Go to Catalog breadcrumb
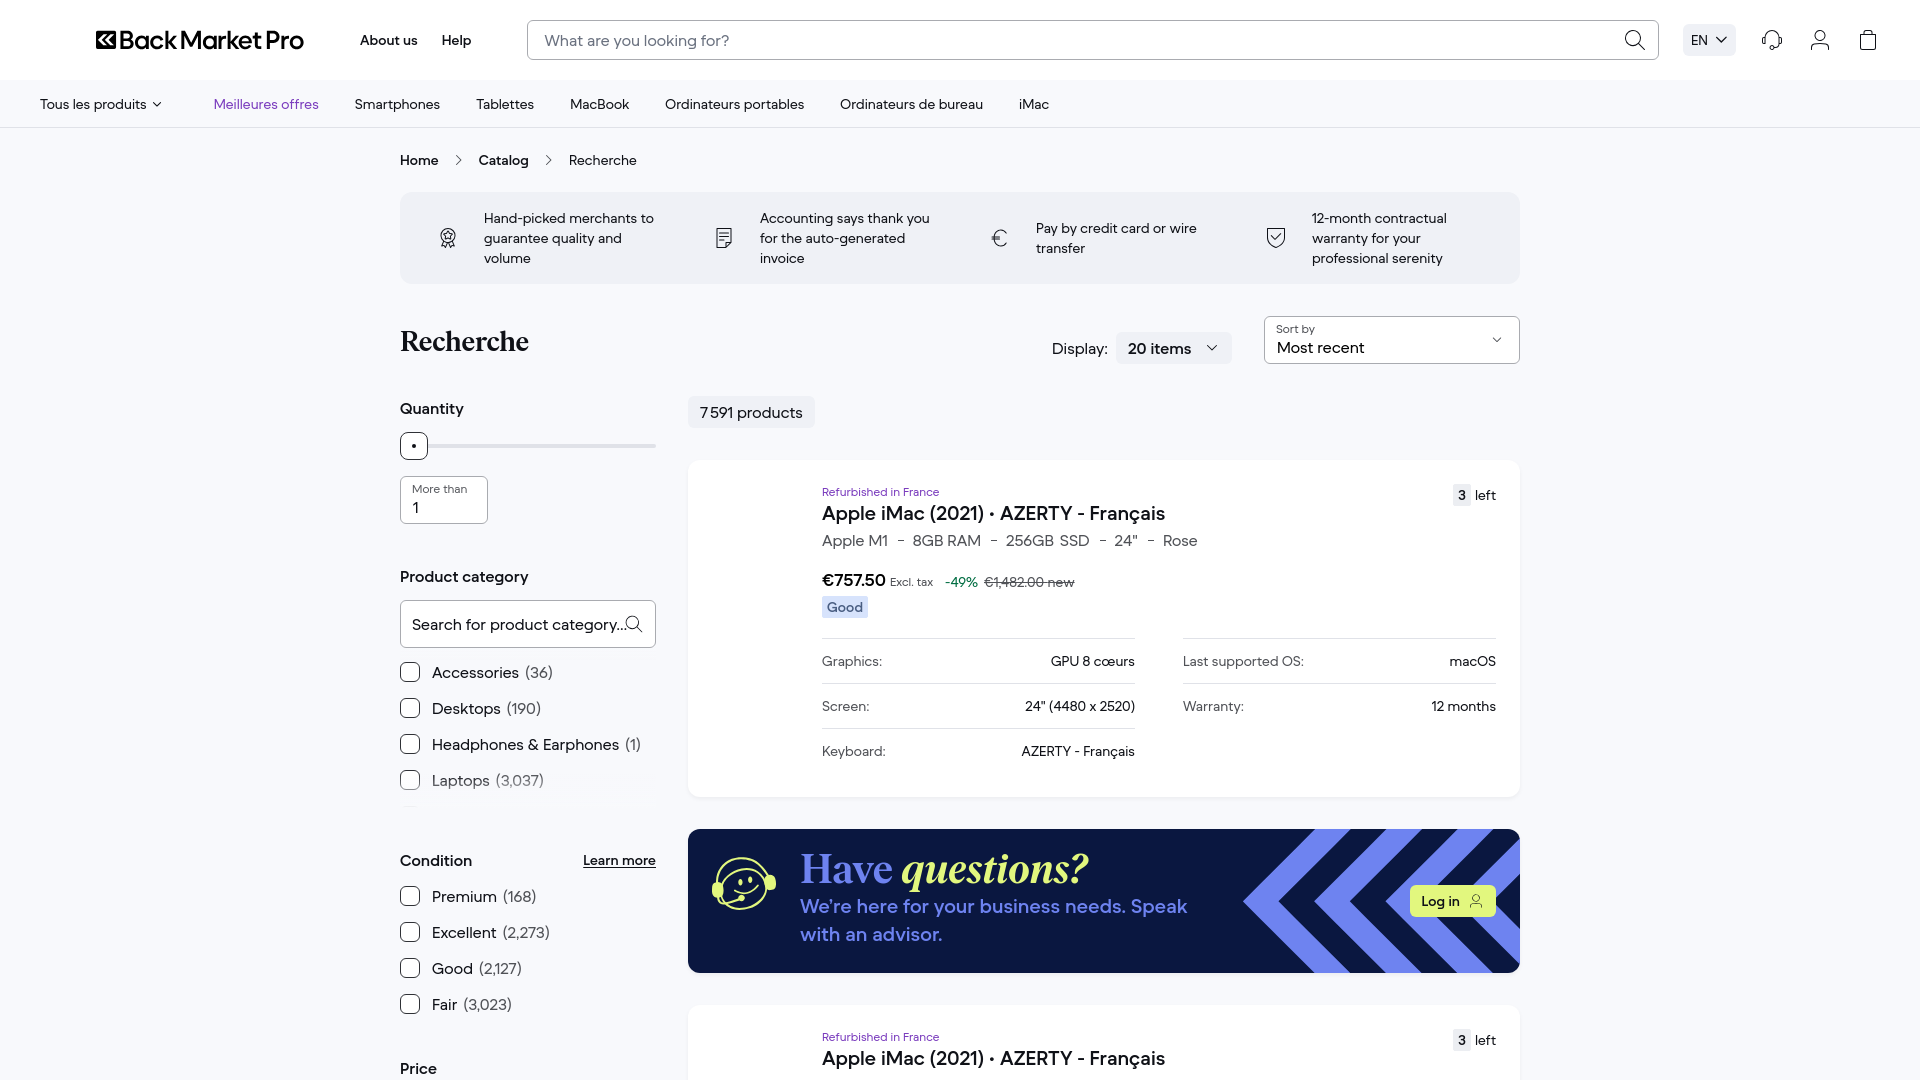This screenshot has width=1920, height=1080. (x=503, y=160)
